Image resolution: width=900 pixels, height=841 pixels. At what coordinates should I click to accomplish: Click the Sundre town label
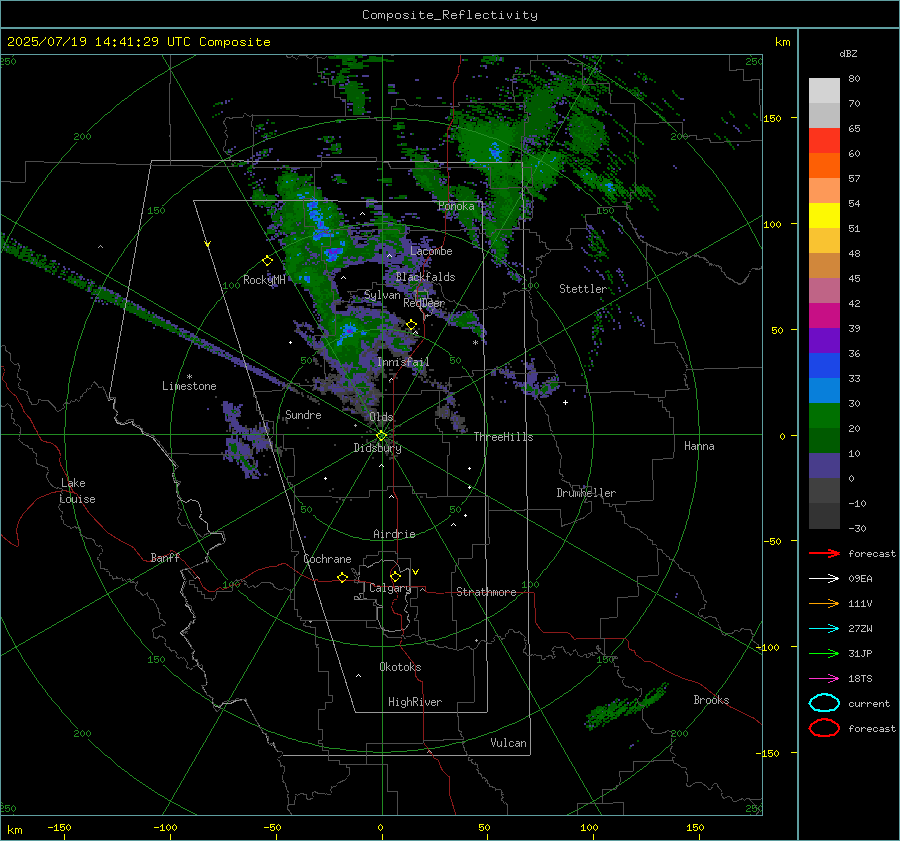coord(303,414)
